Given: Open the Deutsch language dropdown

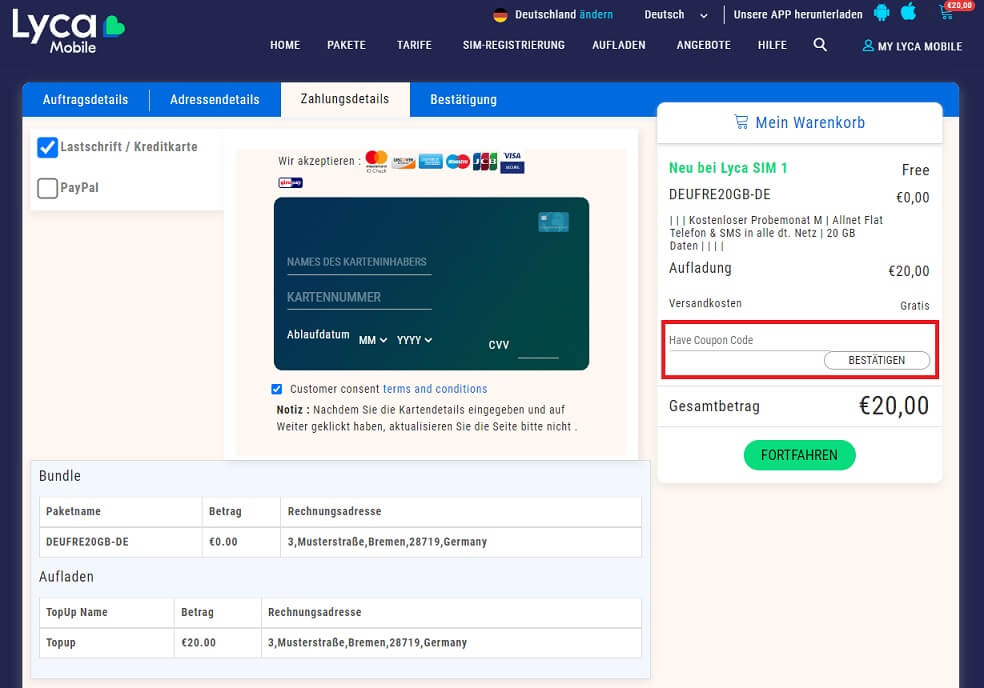Looking at the screenshot, I should point(676,14).
